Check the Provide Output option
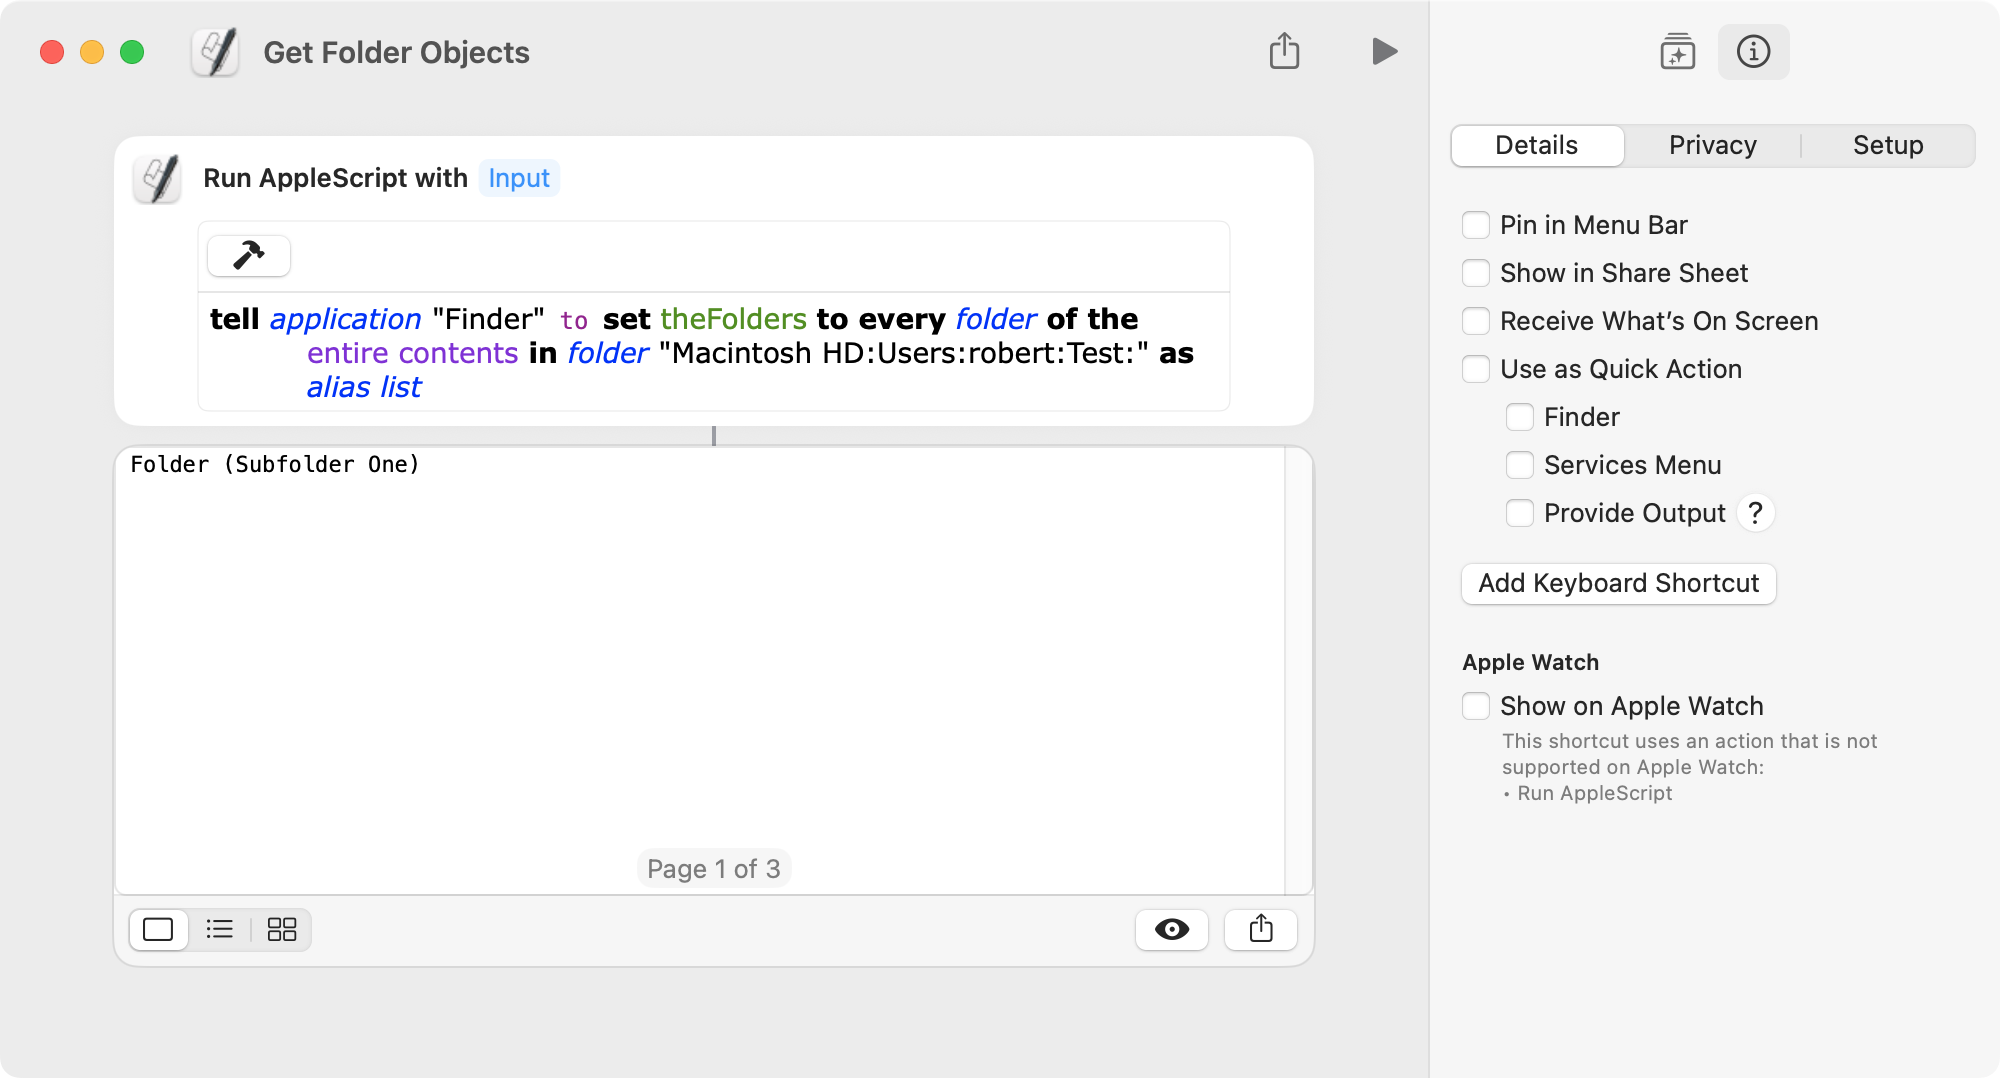This screenshot has height=1078, width=2000. click(1520, 513)
